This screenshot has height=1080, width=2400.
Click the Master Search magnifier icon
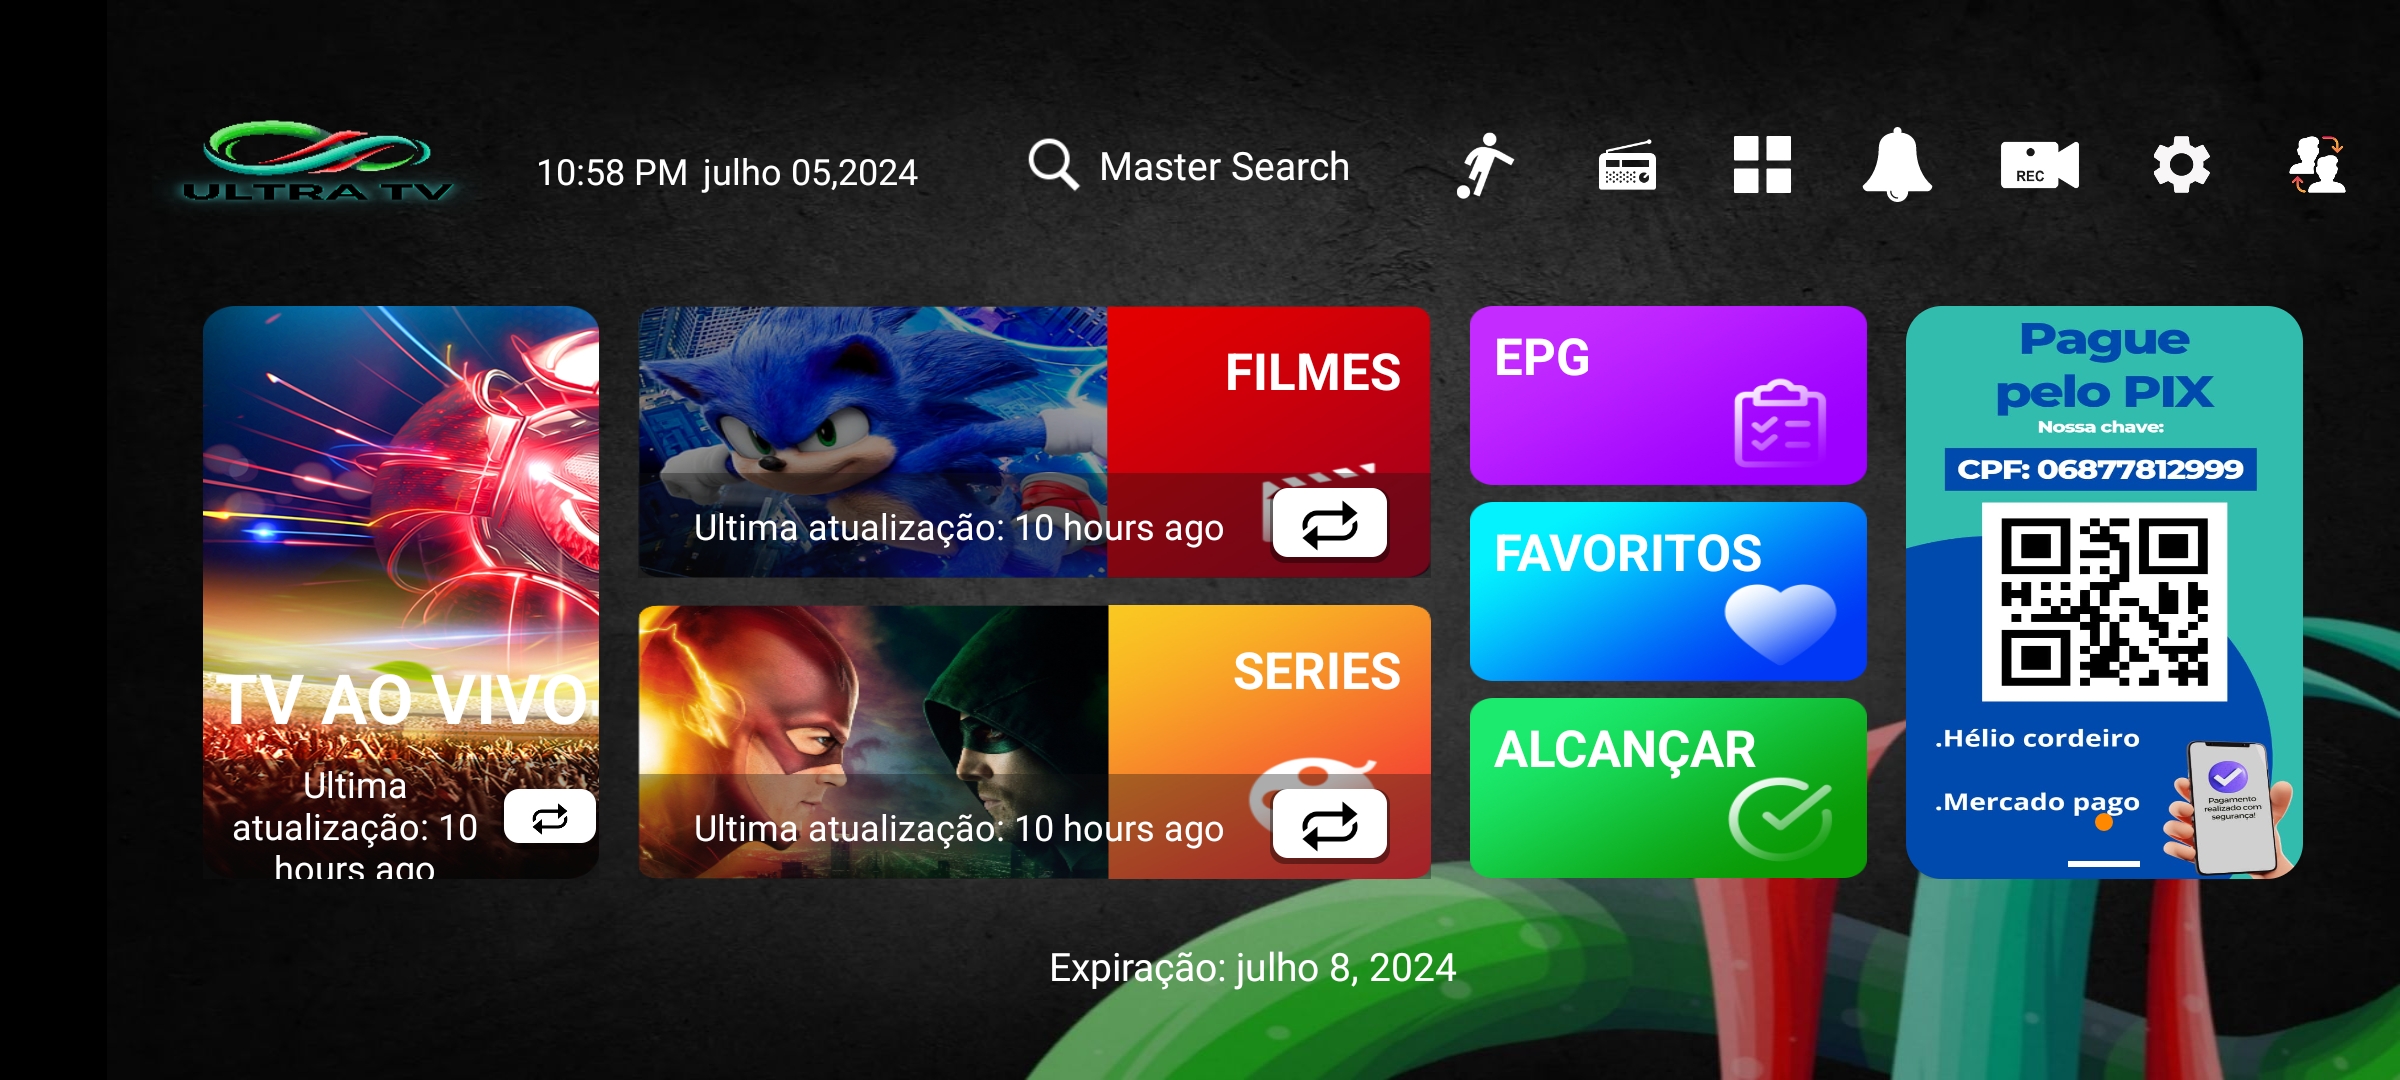1054,165
